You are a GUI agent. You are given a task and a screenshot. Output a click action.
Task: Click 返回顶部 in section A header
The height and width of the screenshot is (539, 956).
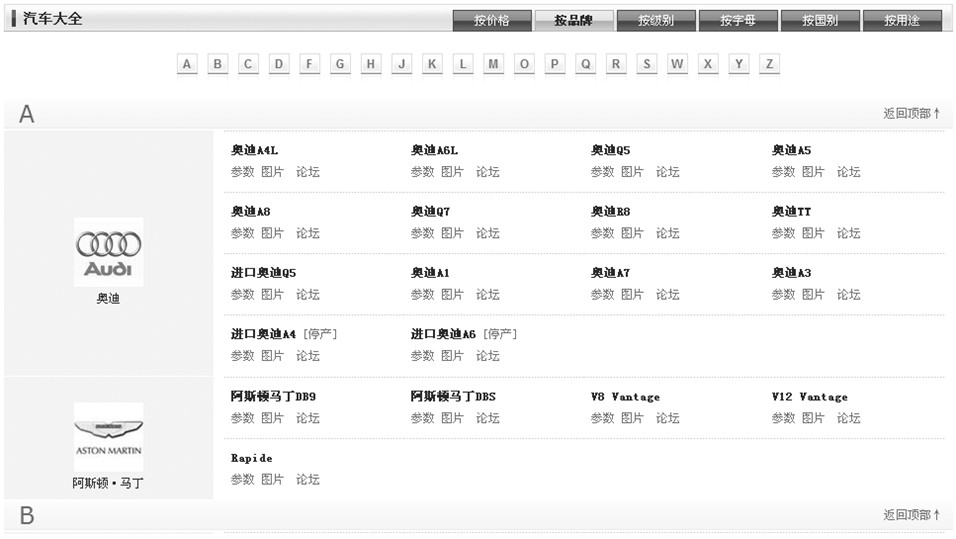point(910,114)
